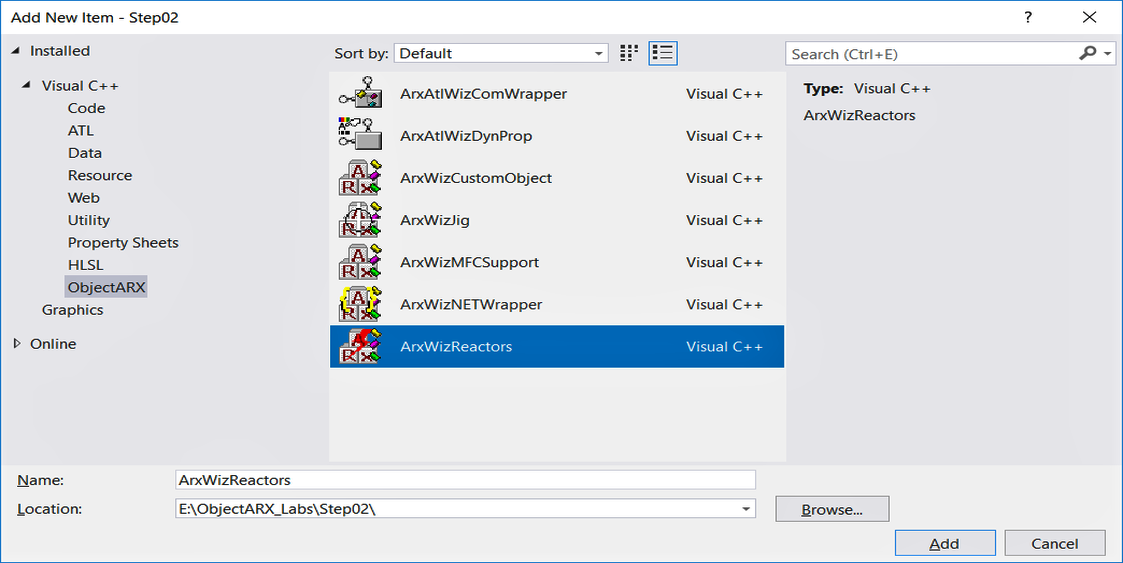
Task: Select Property Sheets category in tree
Action: [x=123, y=243]
